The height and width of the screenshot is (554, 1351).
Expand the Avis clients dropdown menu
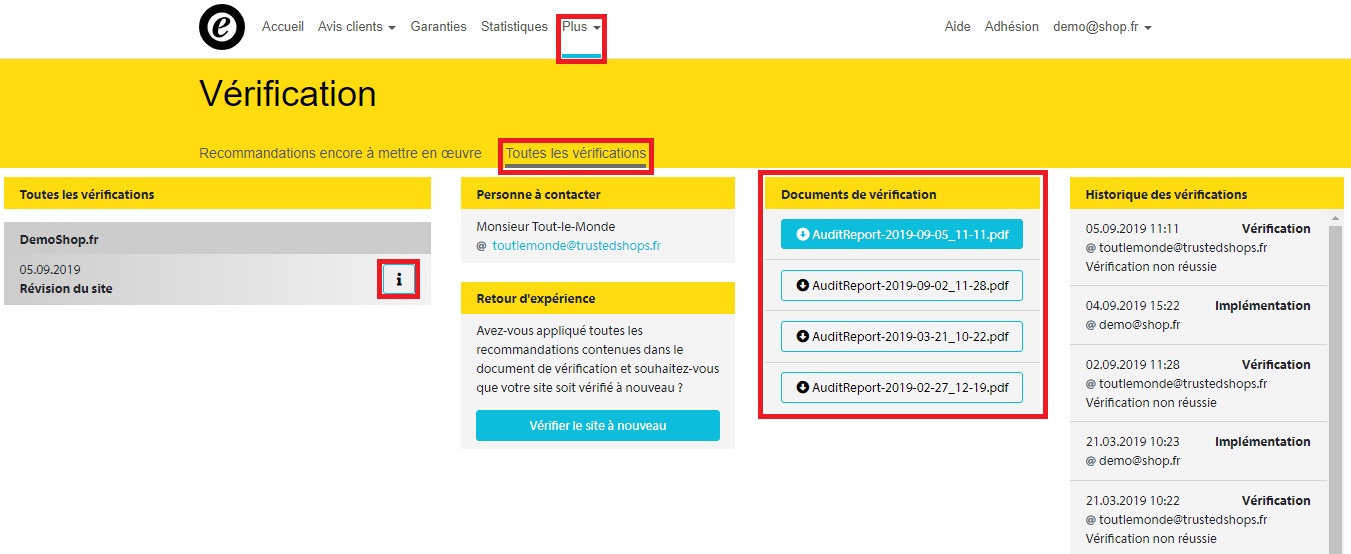357,27
